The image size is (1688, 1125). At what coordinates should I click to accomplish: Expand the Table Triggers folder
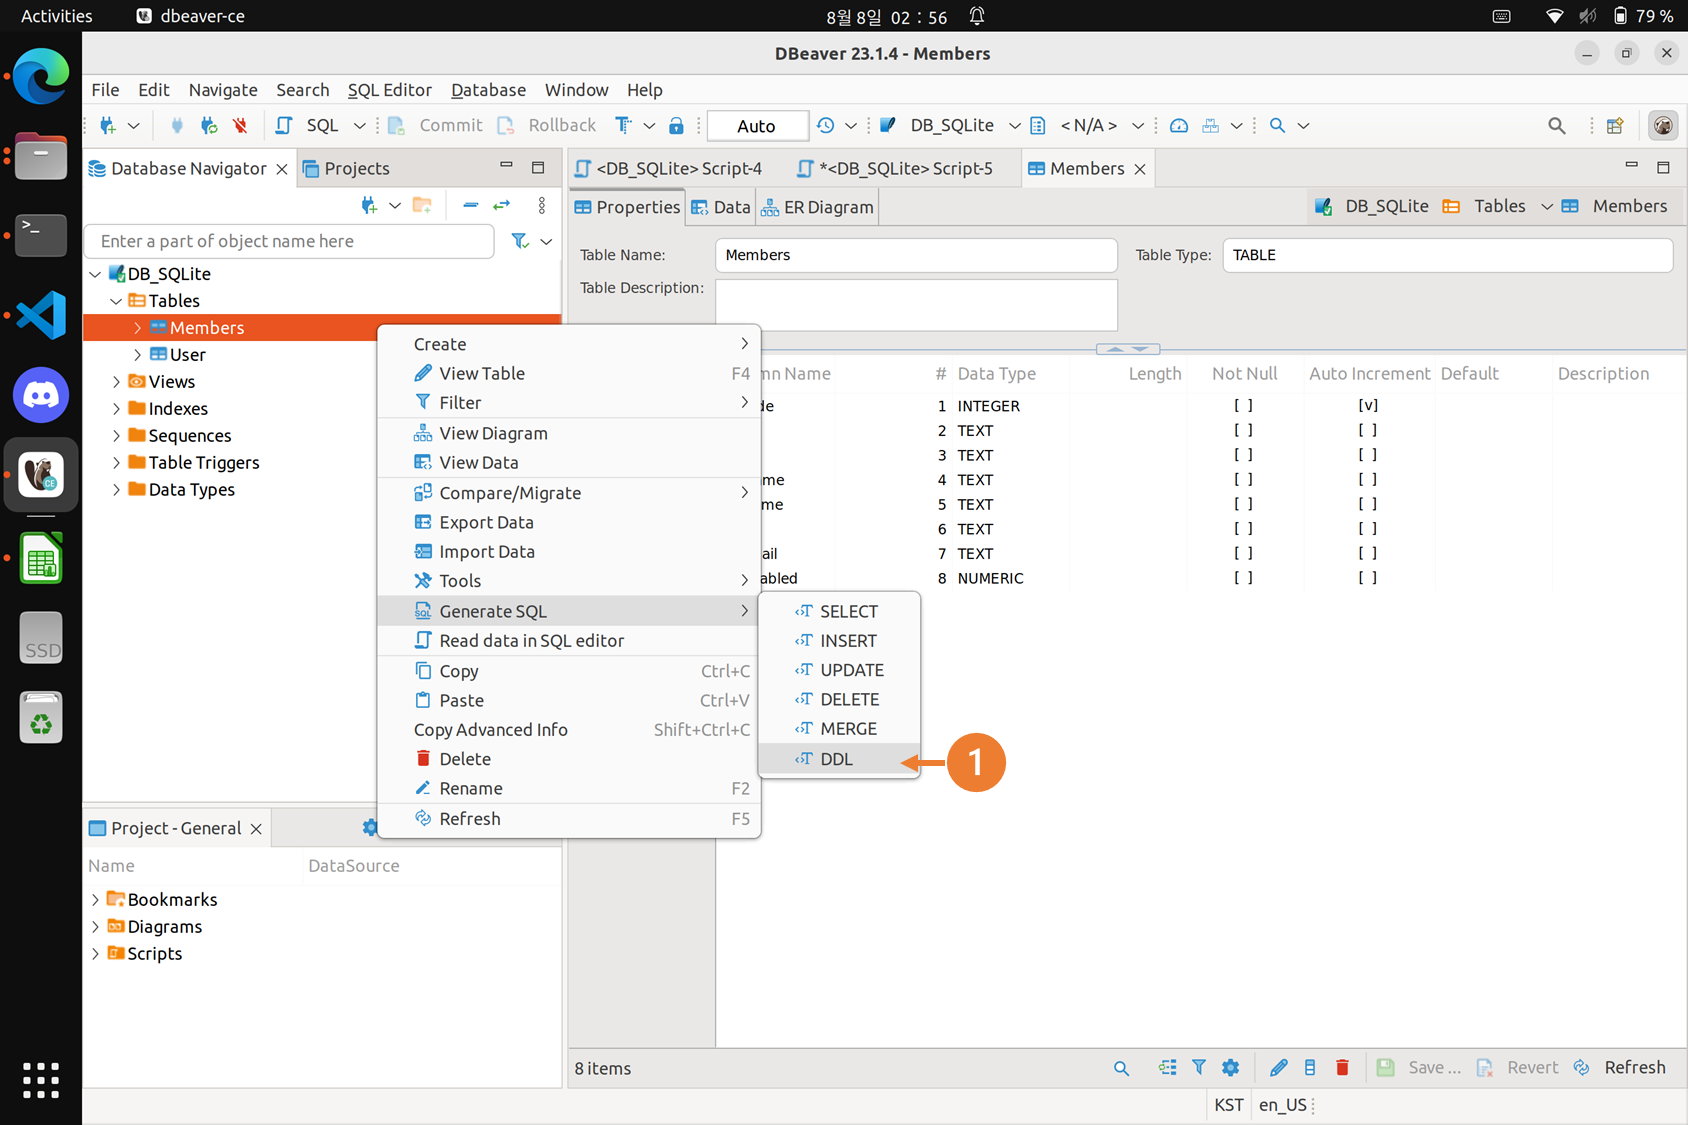(x=116, y=462)
